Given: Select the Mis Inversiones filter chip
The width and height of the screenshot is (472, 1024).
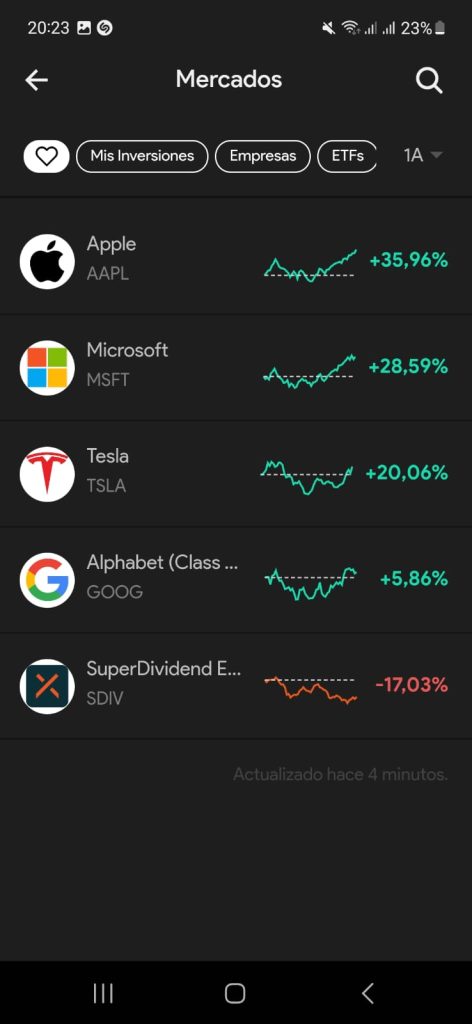Looking at the screenshot, I should click(x=142, y=156).
